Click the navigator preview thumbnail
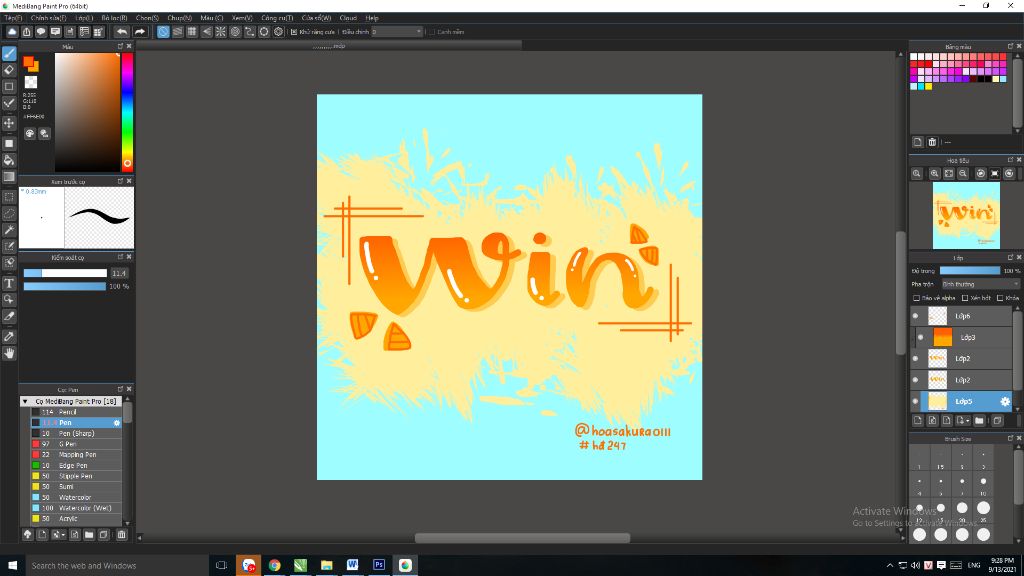This screenshot has width=1024, height=576. 966,216
